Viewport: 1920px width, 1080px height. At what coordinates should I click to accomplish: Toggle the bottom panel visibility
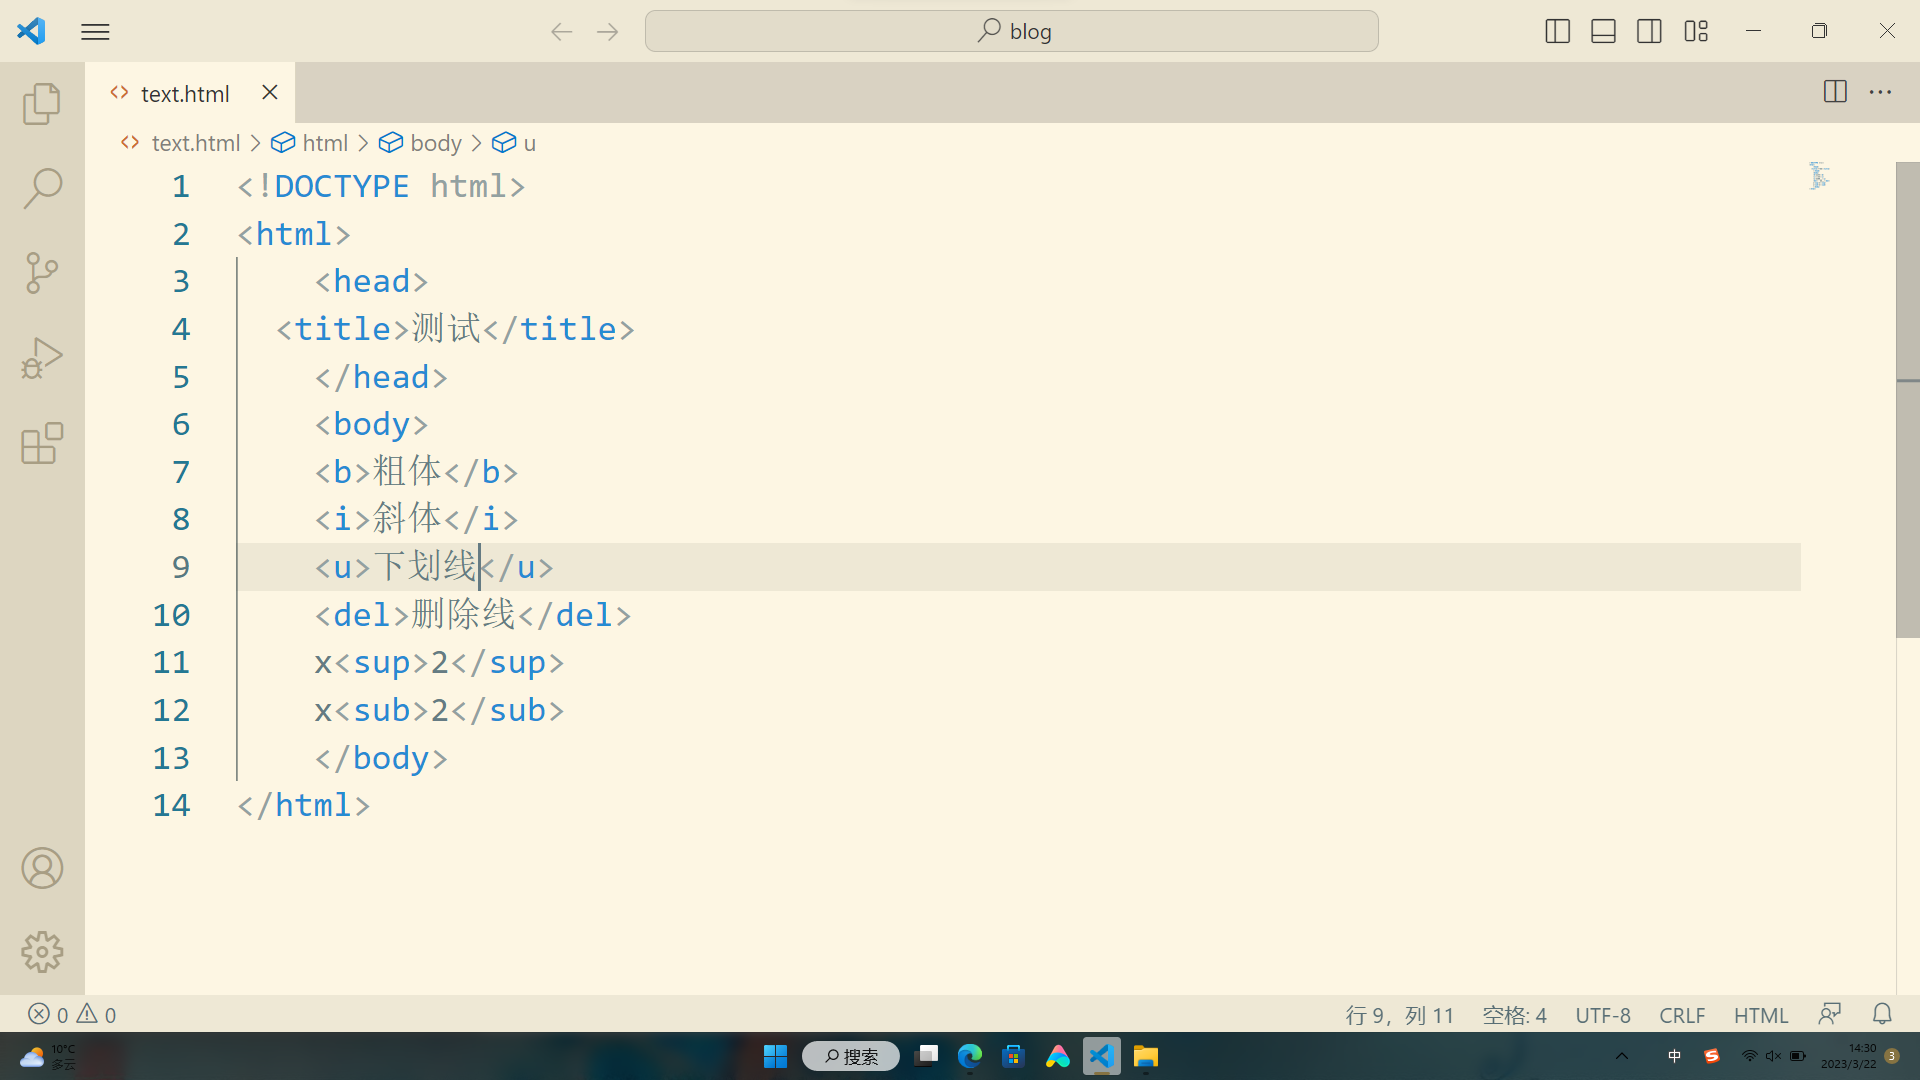tap(1603, 31)
